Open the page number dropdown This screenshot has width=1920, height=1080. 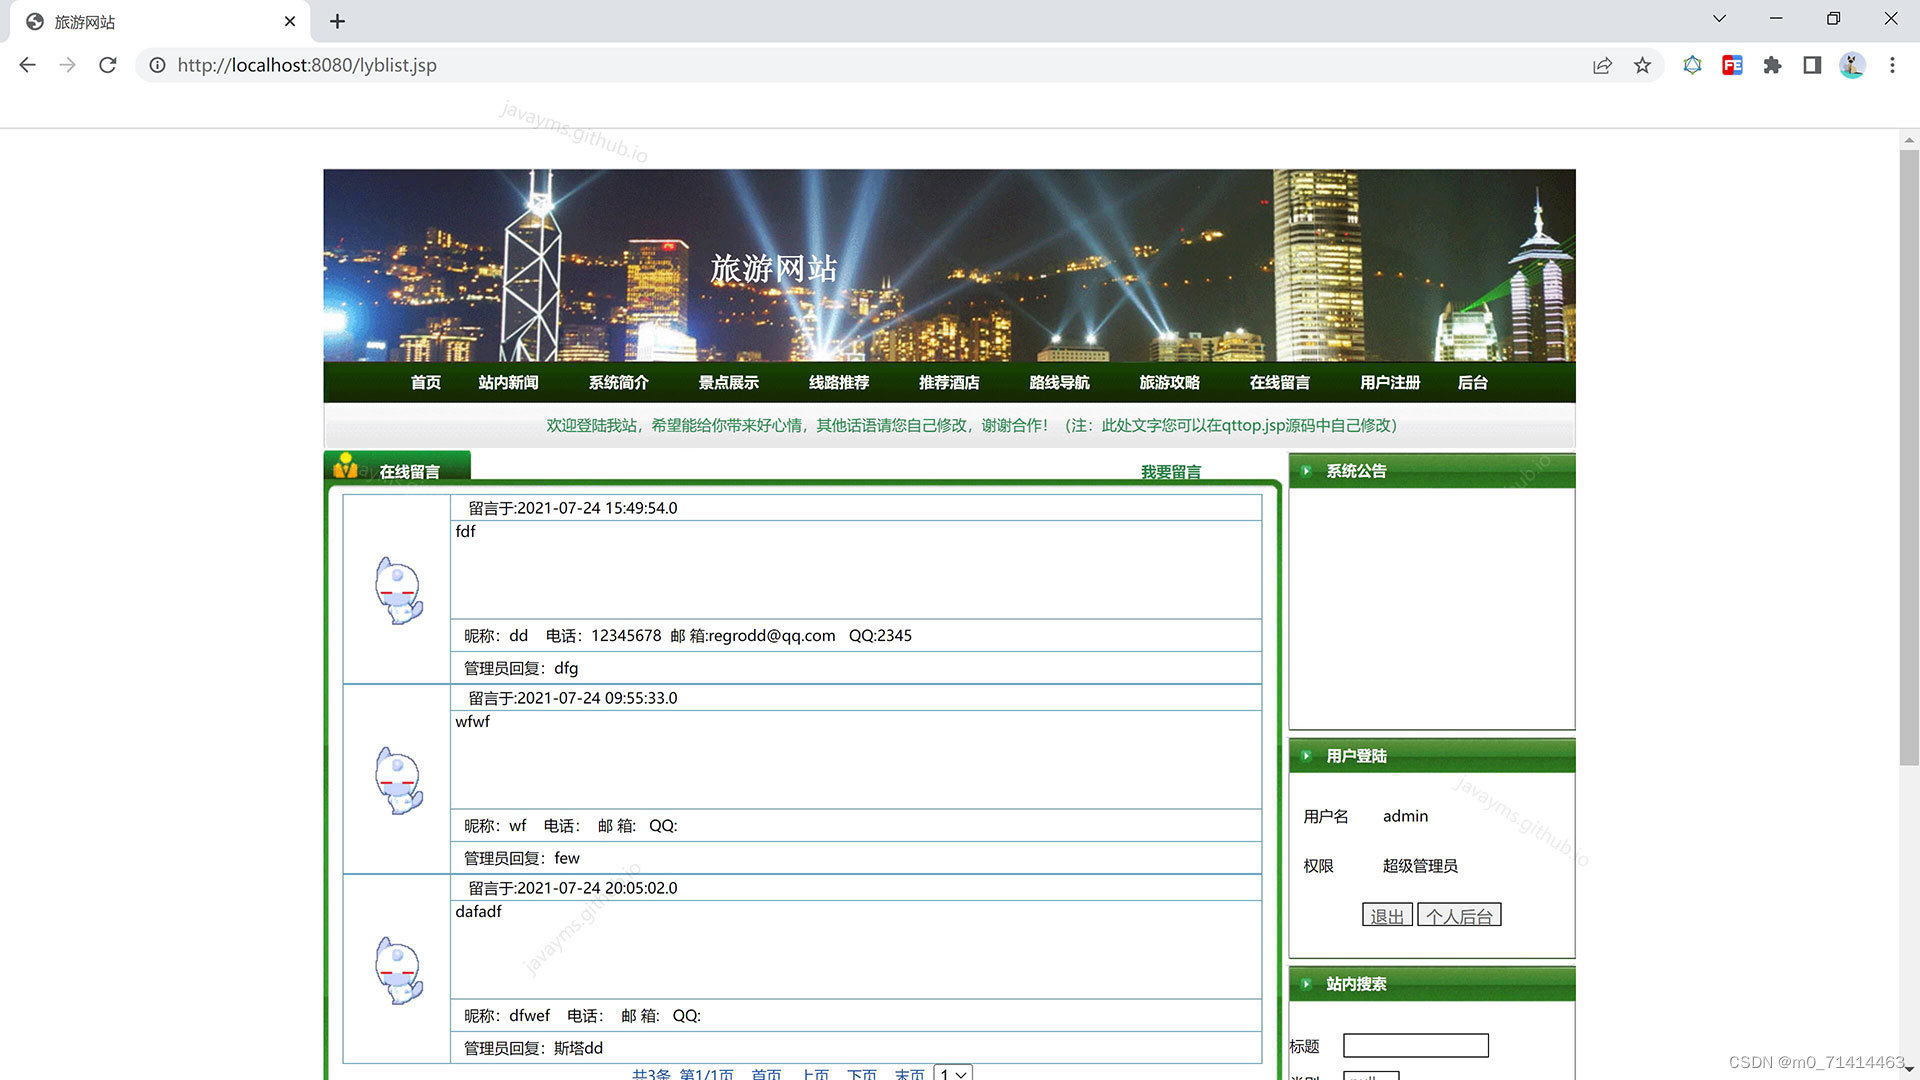[x=952, y=1073]
